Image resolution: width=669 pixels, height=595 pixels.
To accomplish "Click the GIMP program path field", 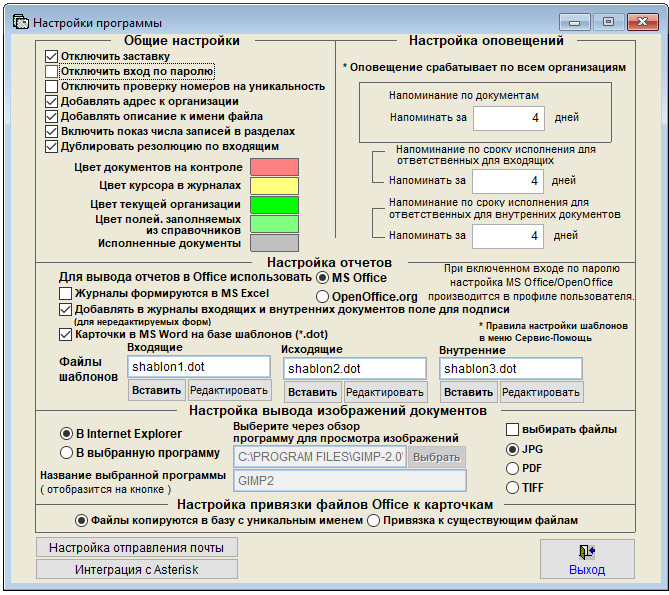I will (x=320, y=457).
